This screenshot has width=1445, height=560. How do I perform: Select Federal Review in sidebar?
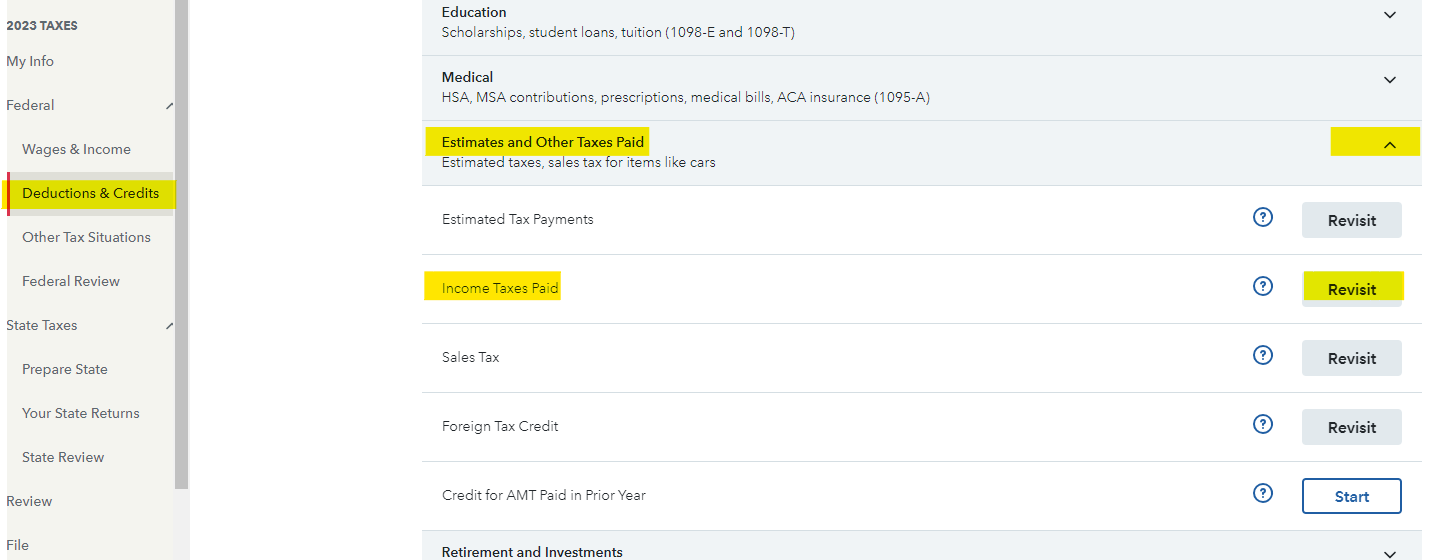click(71, 281)
